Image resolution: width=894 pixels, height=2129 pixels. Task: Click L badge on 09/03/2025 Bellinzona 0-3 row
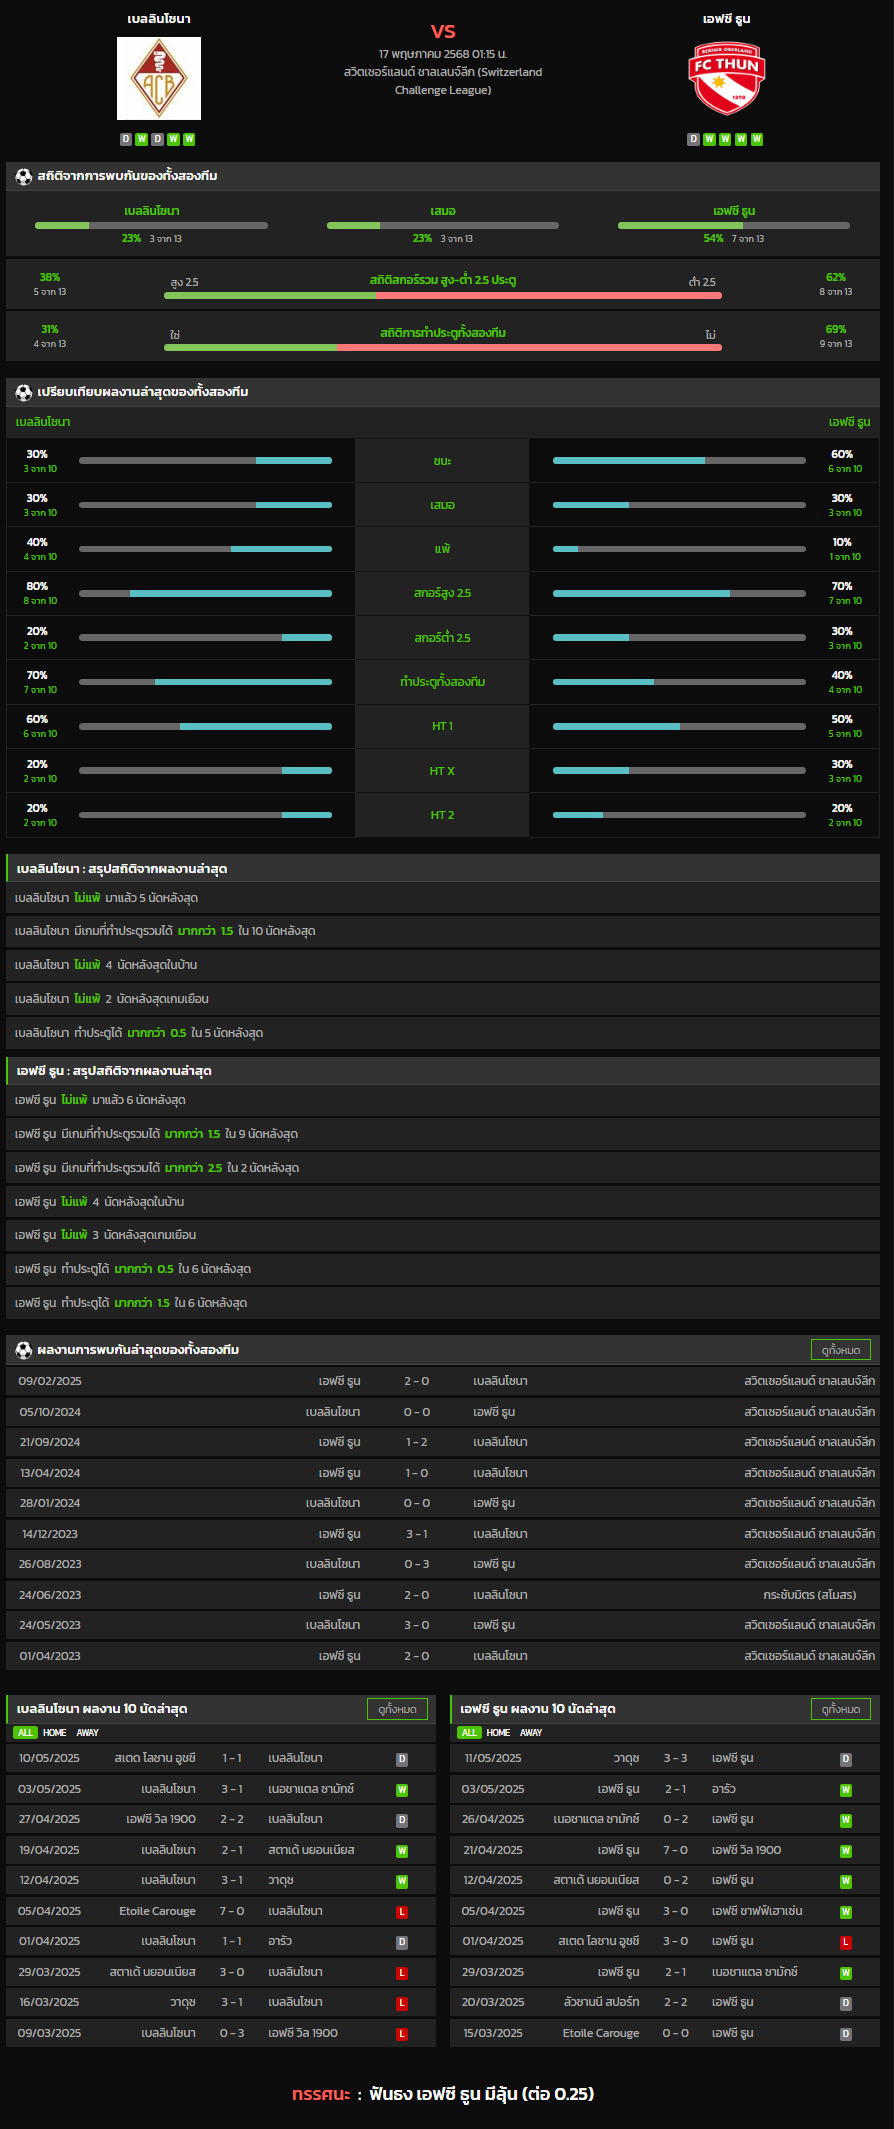tap(402, 2034)
